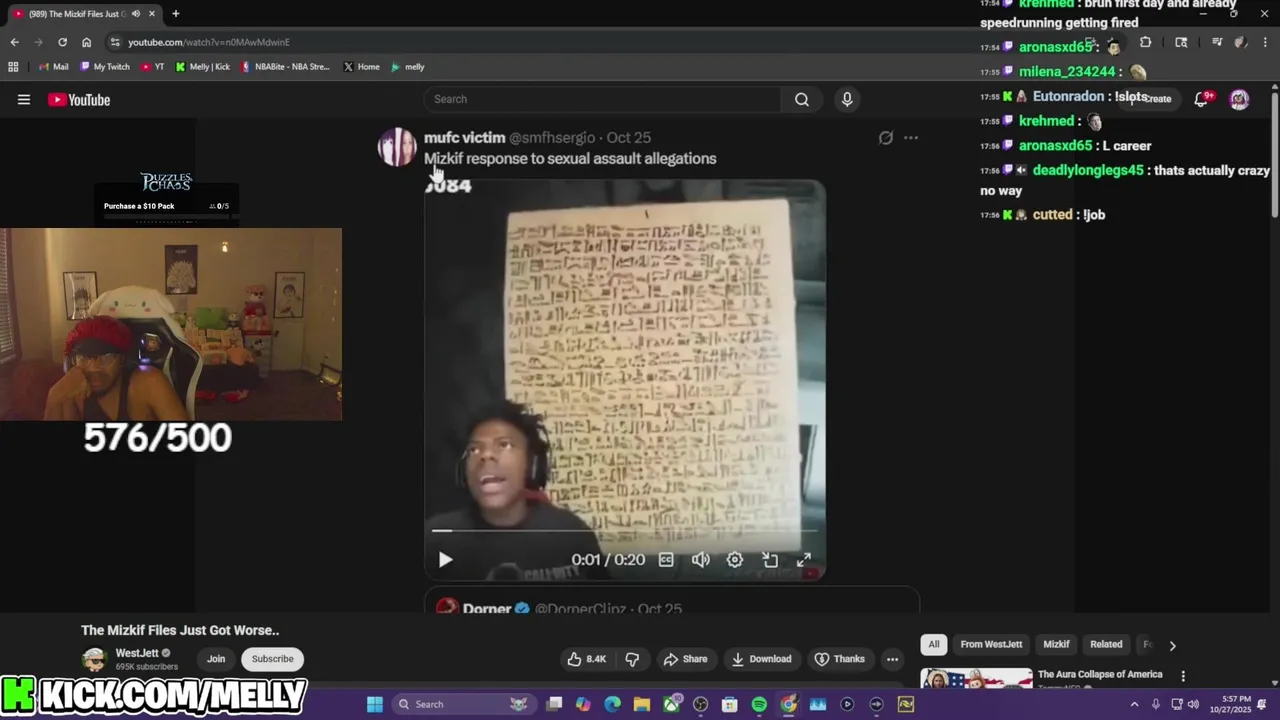Open Spotify from the taskbar
The height and width of the screenshot is (720, 1280).
pyautogui.click(x=759, y=704)
